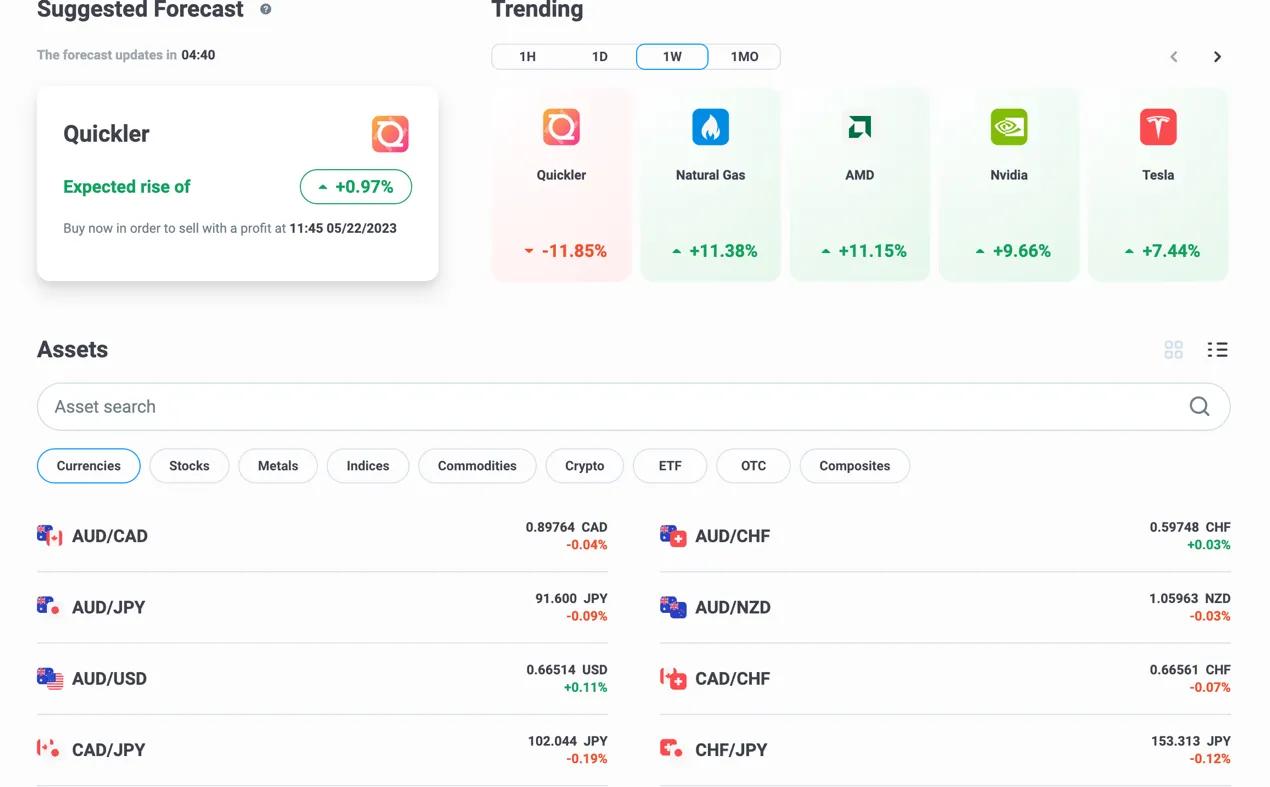
Task: Click the 0.66561 CHF price
Action: point(1190,670)
